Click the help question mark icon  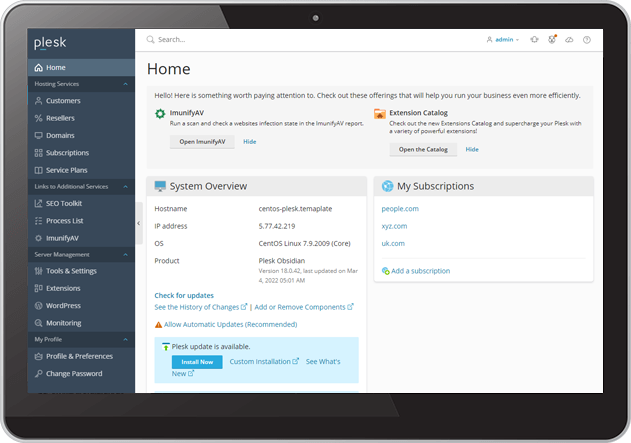tap(587, 40)
